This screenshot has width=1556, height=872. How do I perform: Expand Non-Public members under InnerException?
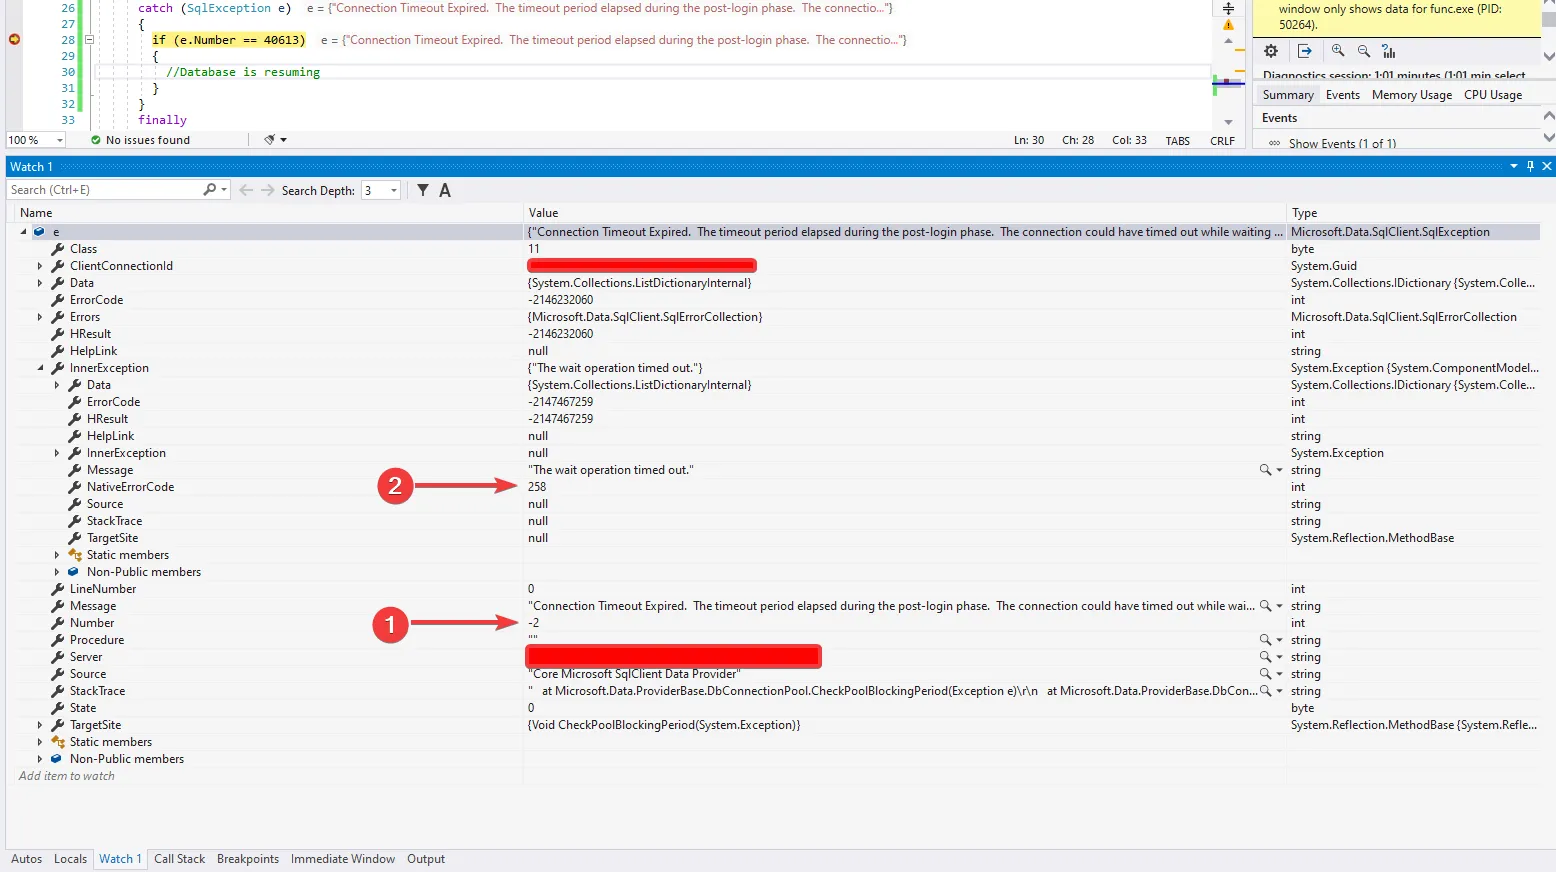[x=57, y=572]
